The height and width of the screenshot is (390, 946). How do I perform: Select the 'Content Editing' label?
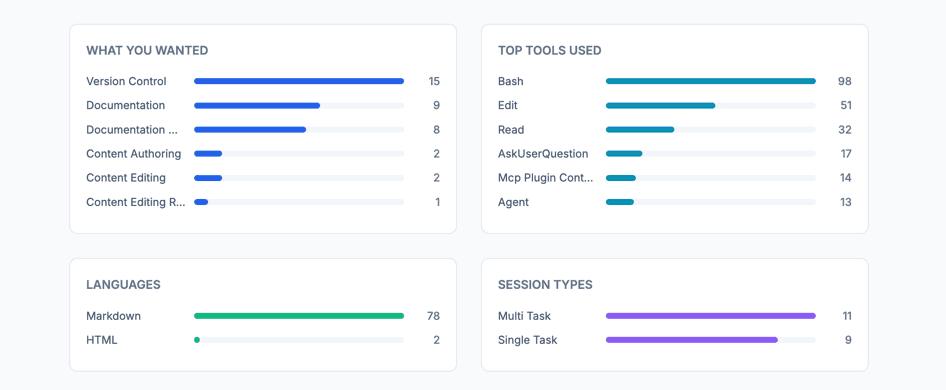click(x=126, y=177)
